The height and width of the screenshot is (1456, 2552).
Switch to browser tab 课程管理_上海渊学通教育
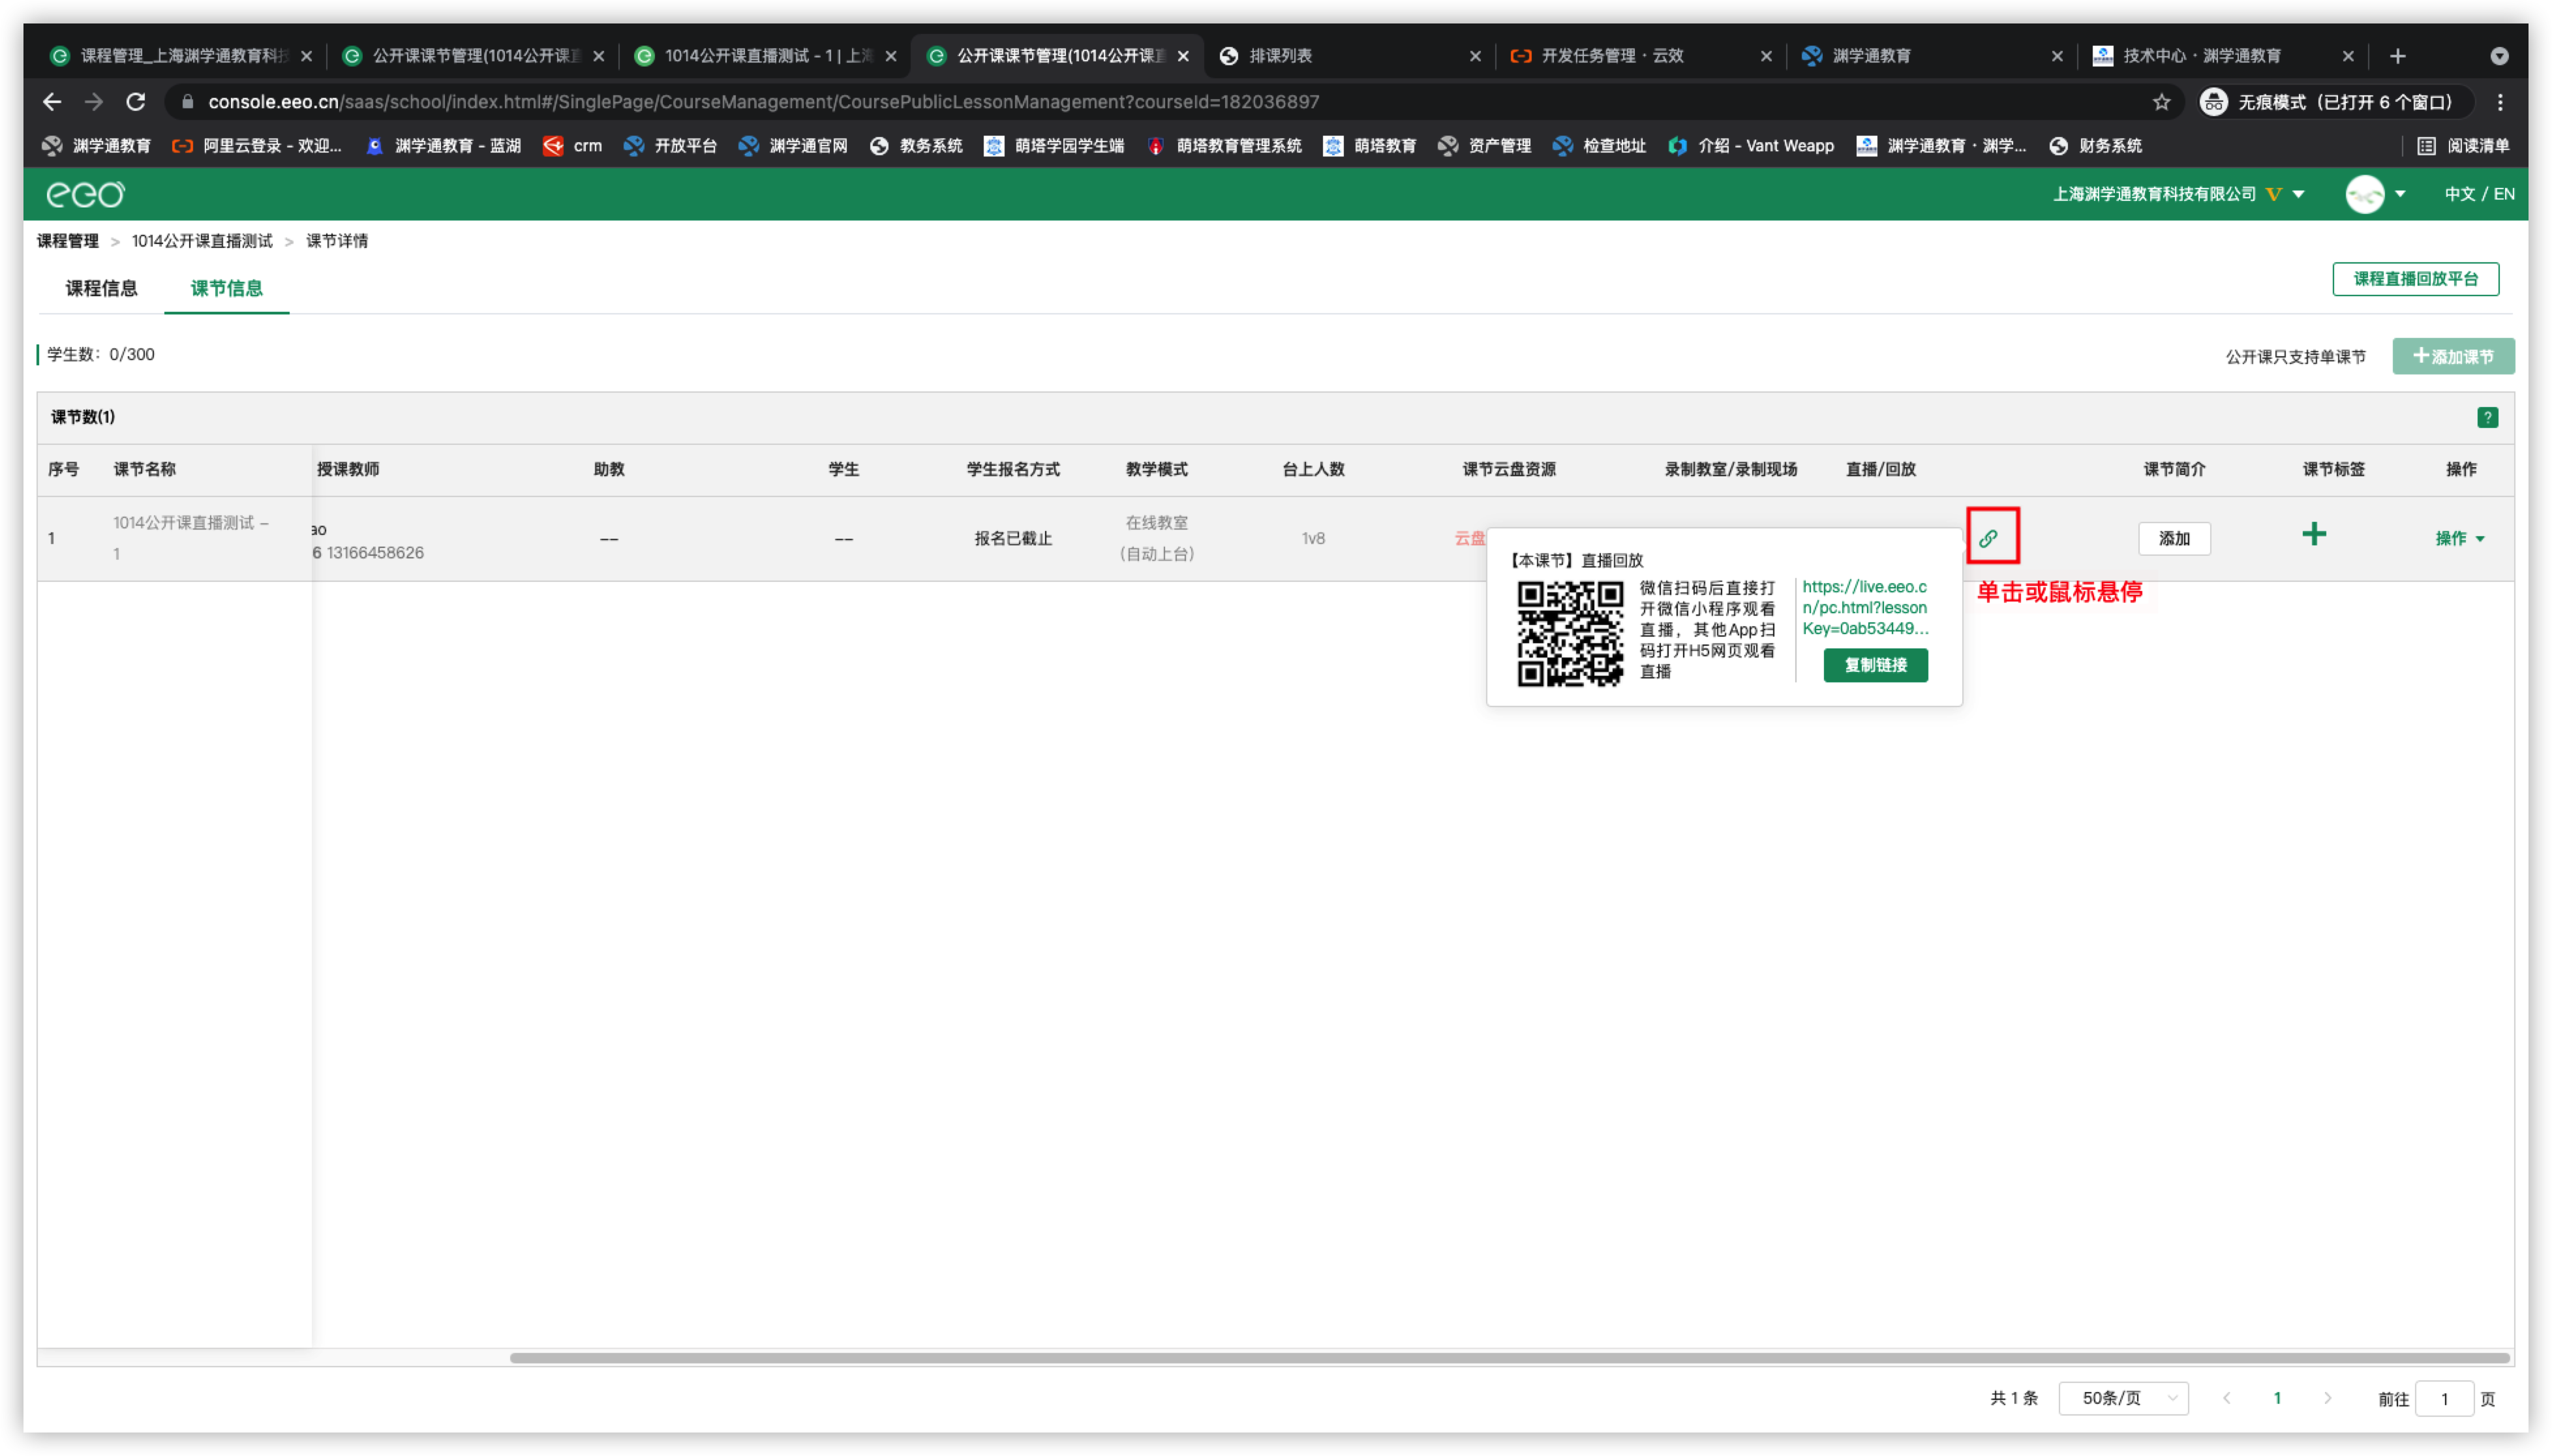pyautogui.click(x=181, y=56)
